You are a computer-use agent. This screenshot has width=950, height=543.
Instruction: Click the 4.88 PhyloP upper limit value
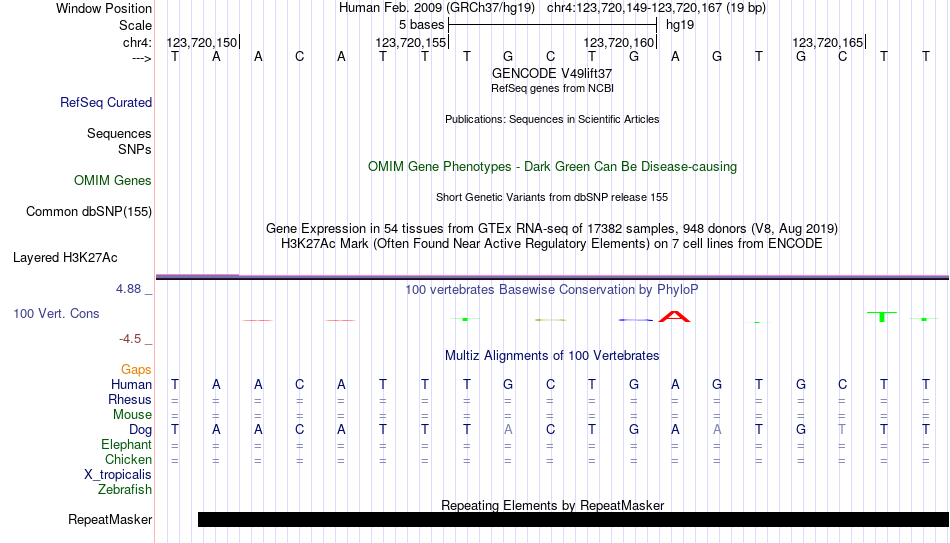tap(128, 289)
